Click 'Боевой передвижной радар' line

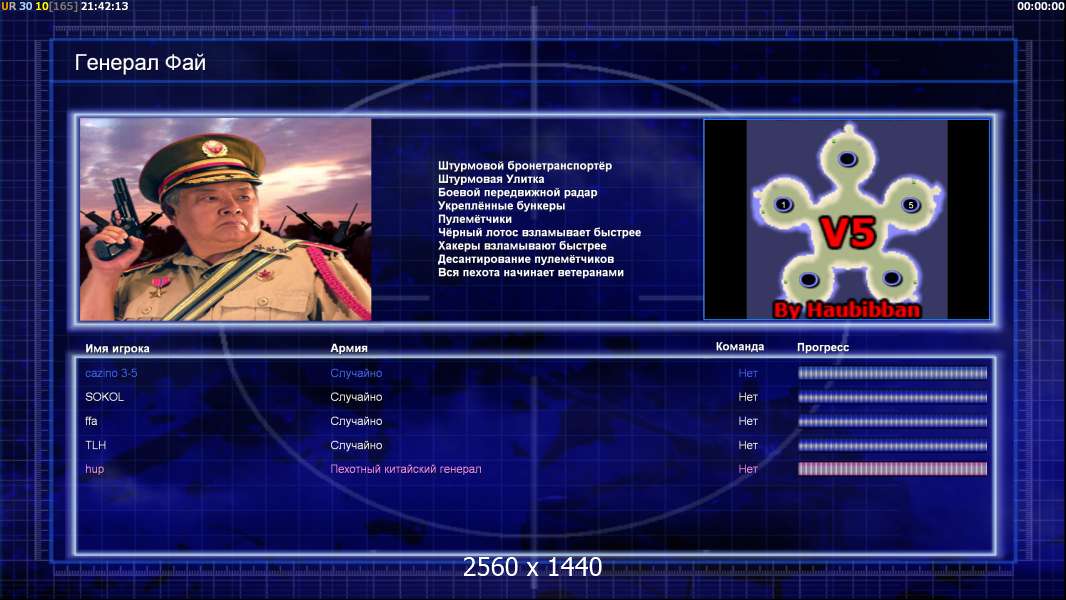point(517,192)
